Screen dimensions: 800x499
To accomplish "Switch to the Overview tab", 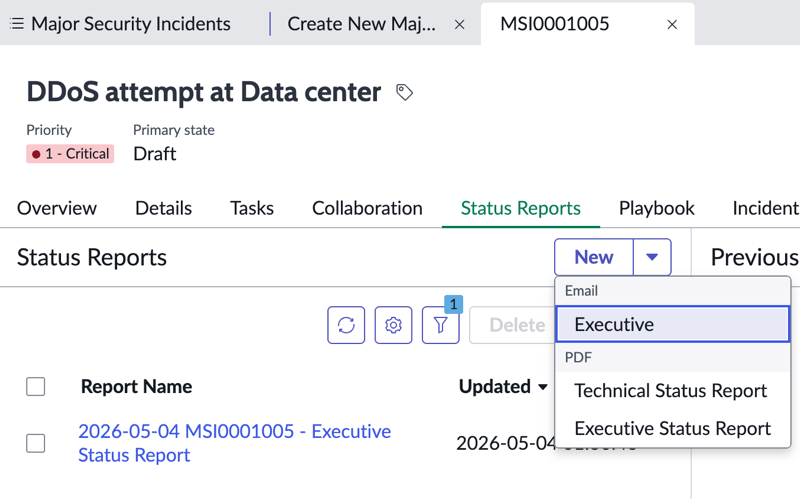I will [x=57, y=208].
